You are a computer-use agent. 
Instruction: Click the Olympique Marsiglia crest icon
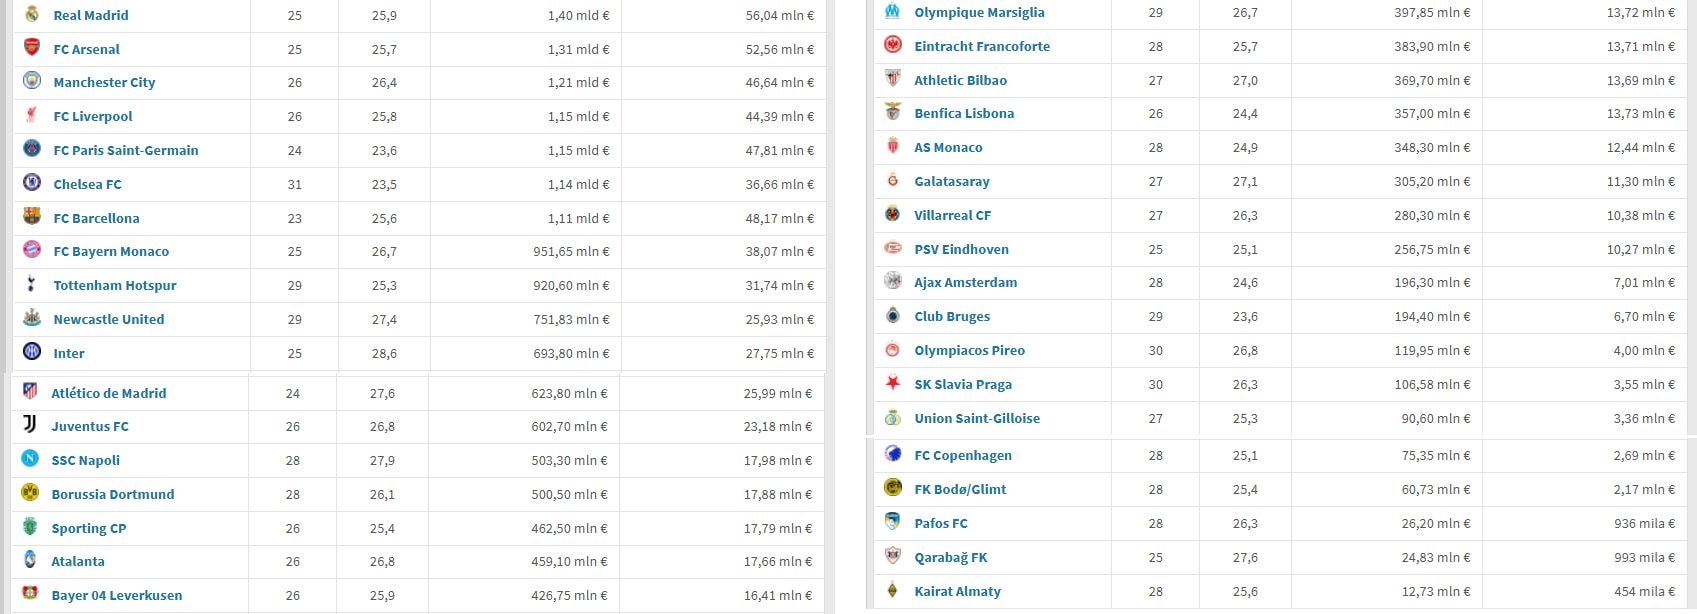pos(893,12)
